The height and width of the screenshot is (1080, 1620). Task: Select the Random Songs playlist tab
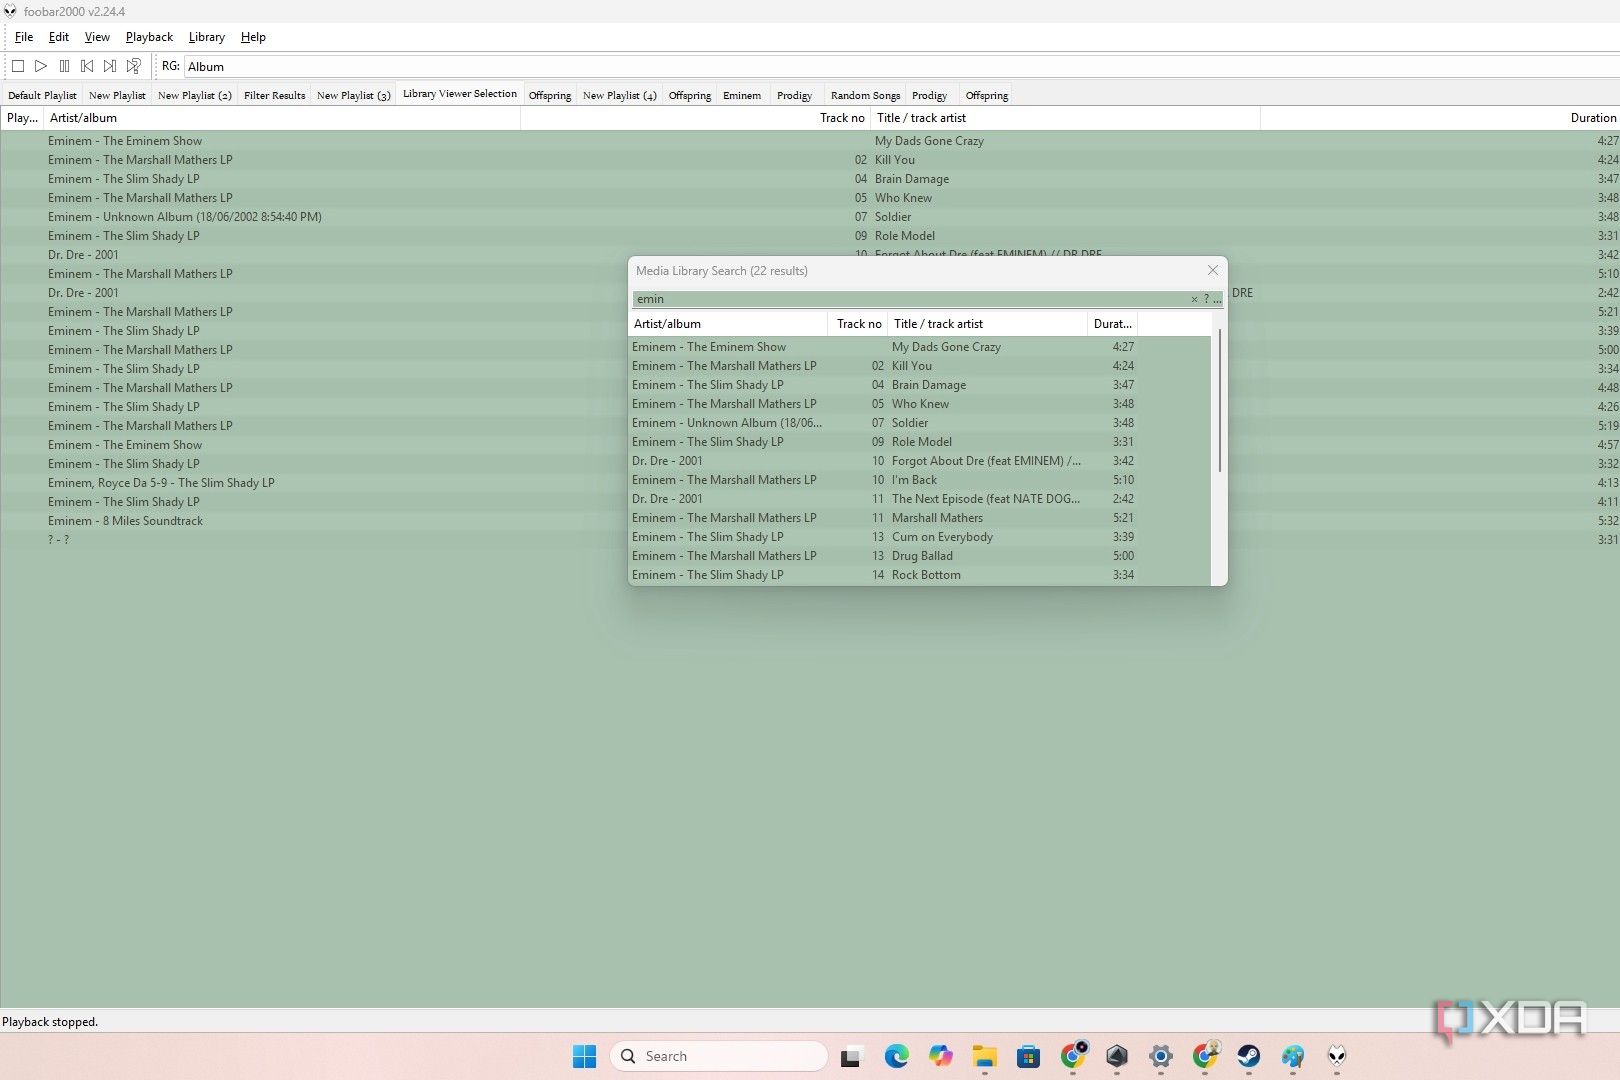(865, 95)
